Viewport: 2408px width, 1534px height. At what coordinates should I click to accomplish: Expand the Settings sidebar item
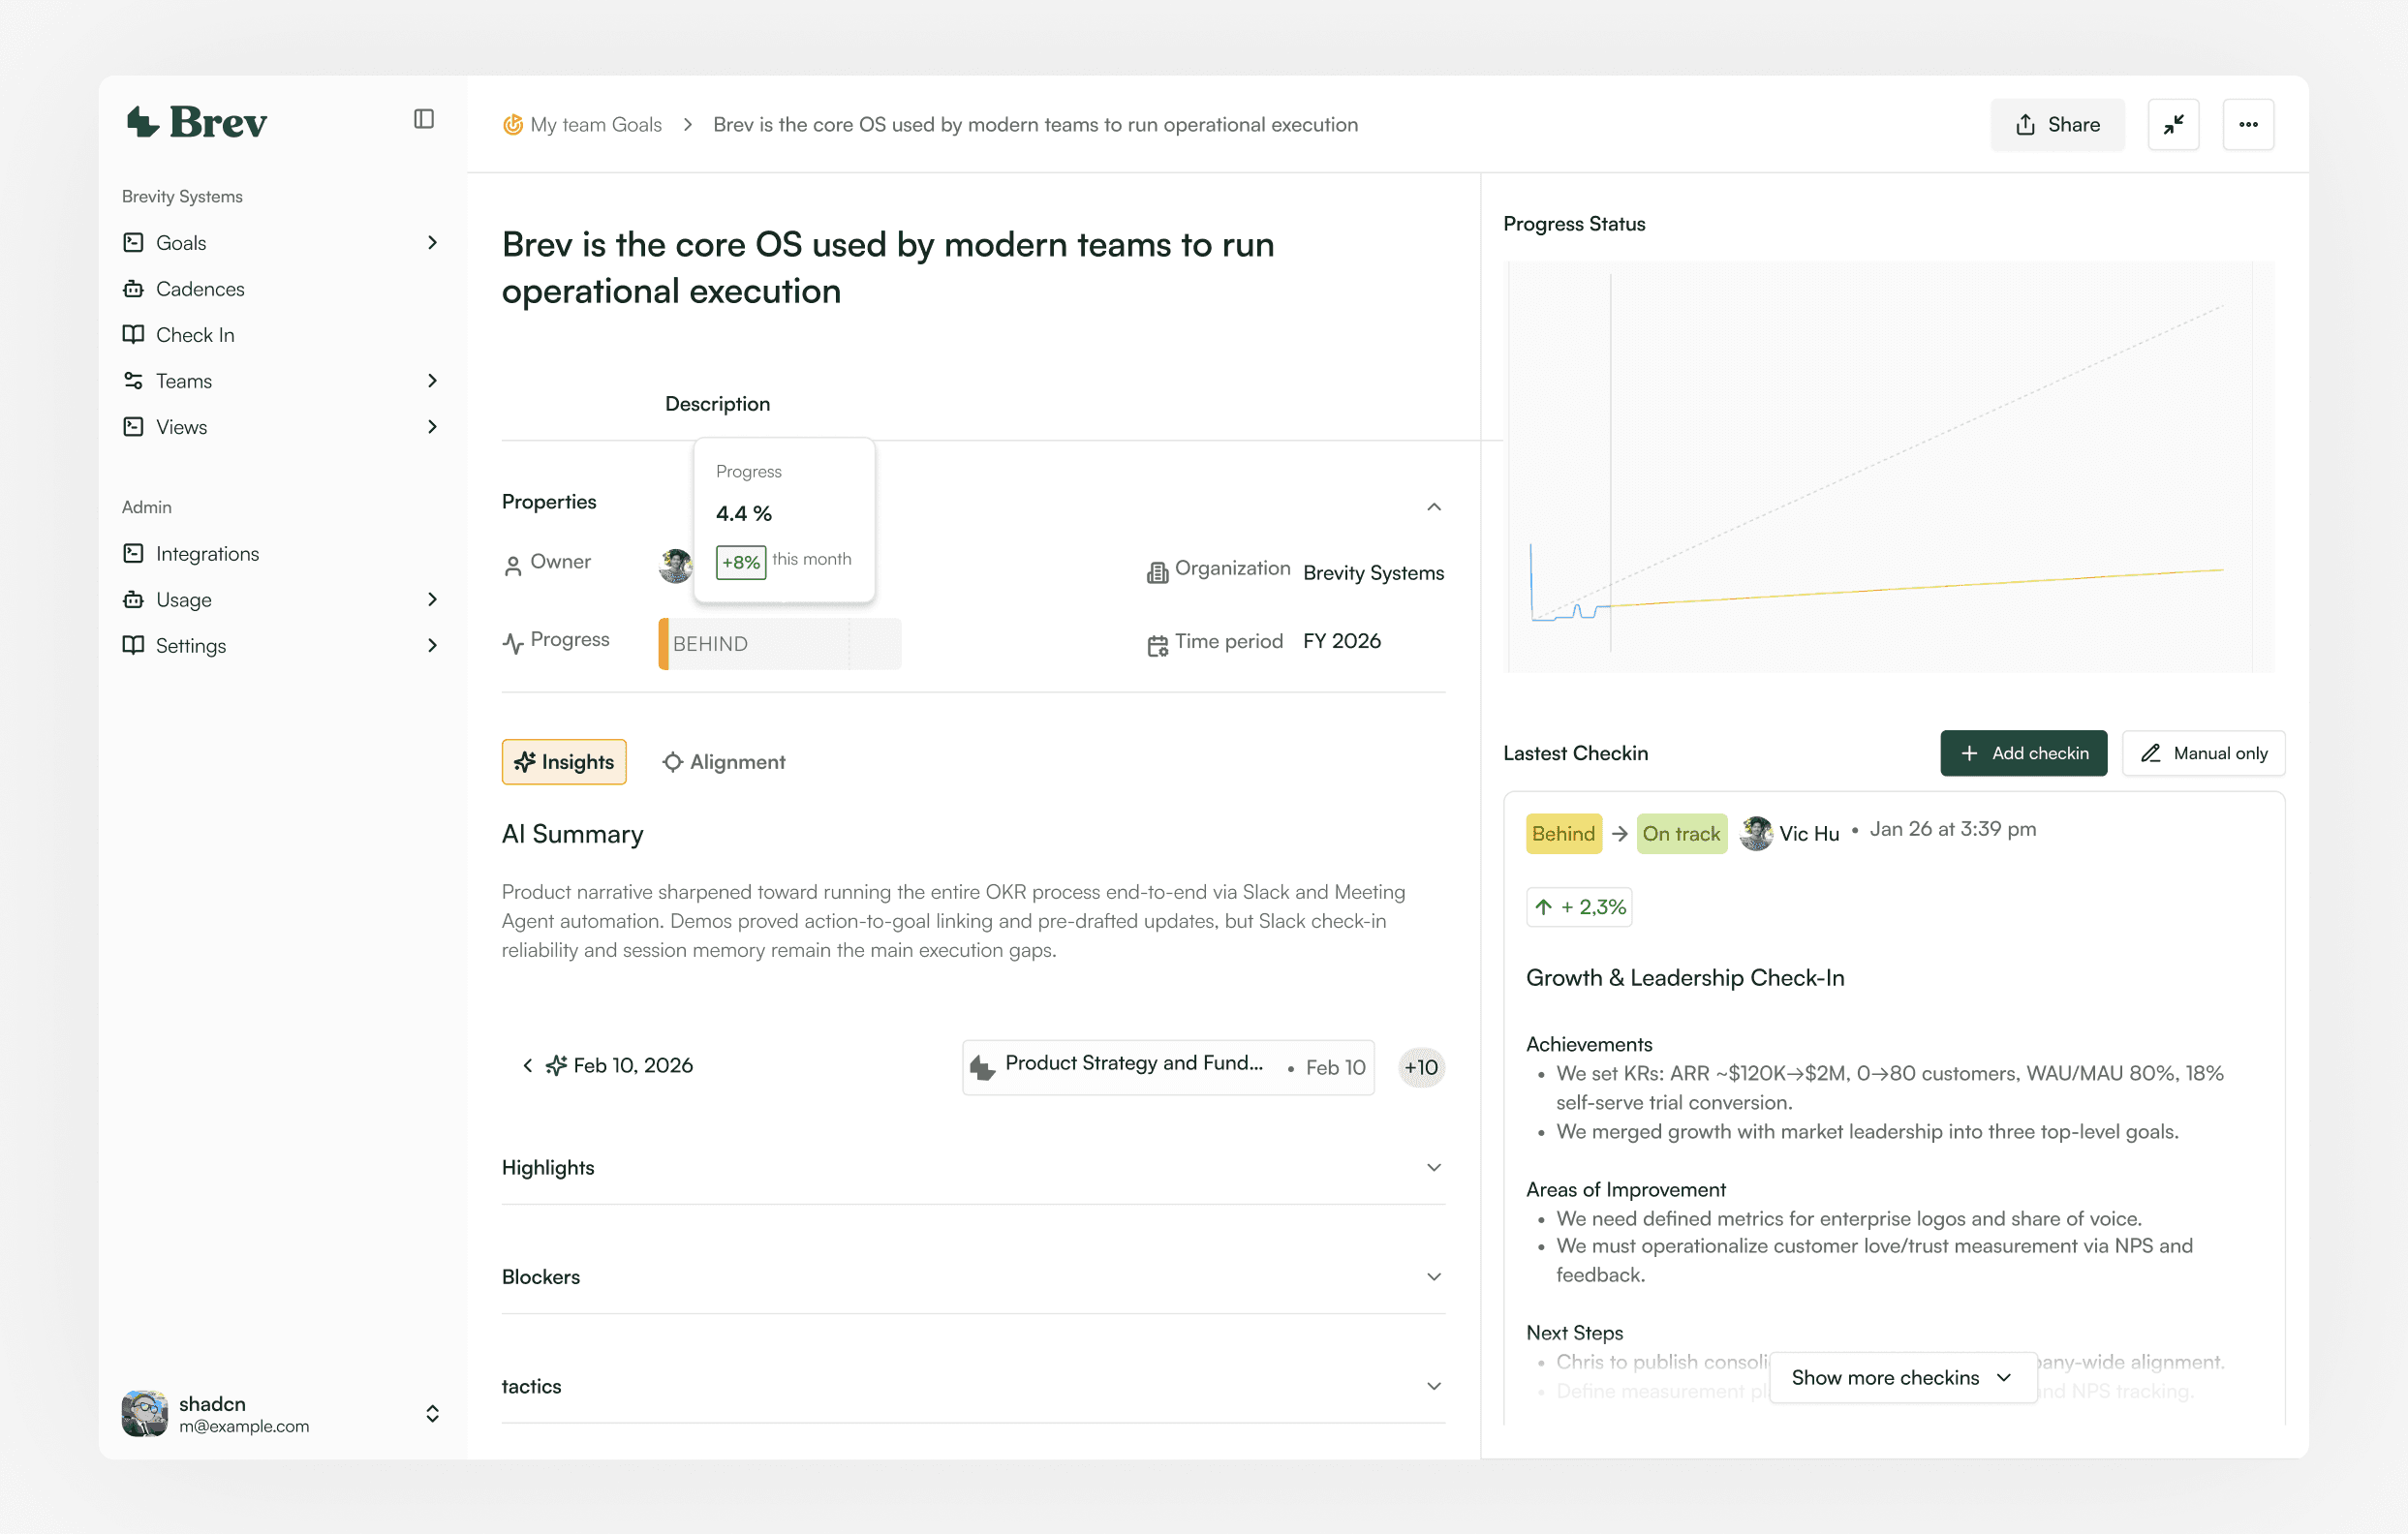[x=432, y=645]
